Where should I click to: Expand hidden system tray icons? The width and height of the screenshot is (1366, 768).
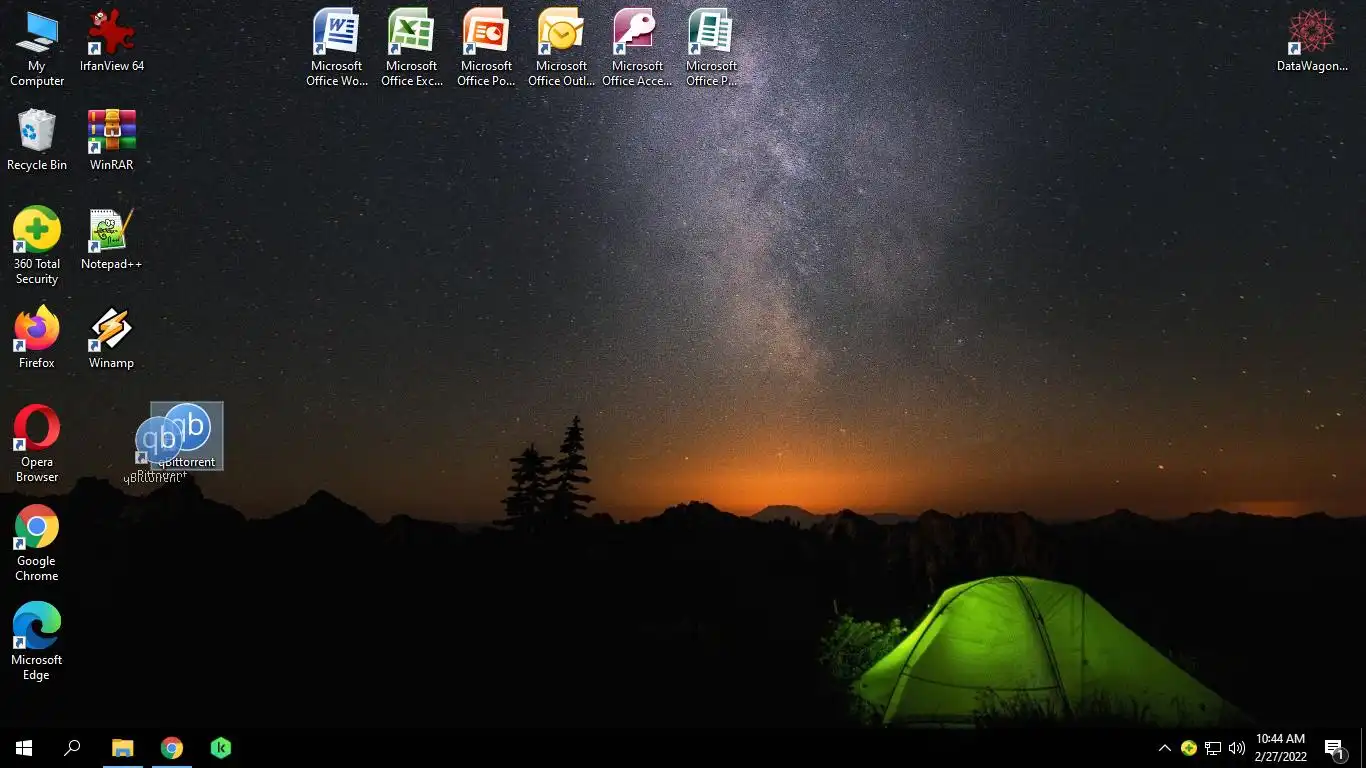click(1165, 748)
